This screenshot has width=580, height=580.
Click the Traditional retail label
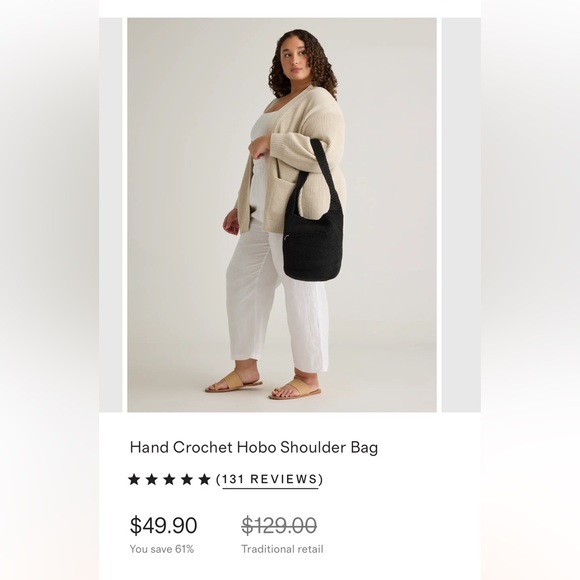pyautogui.click(x=282, y=549)
